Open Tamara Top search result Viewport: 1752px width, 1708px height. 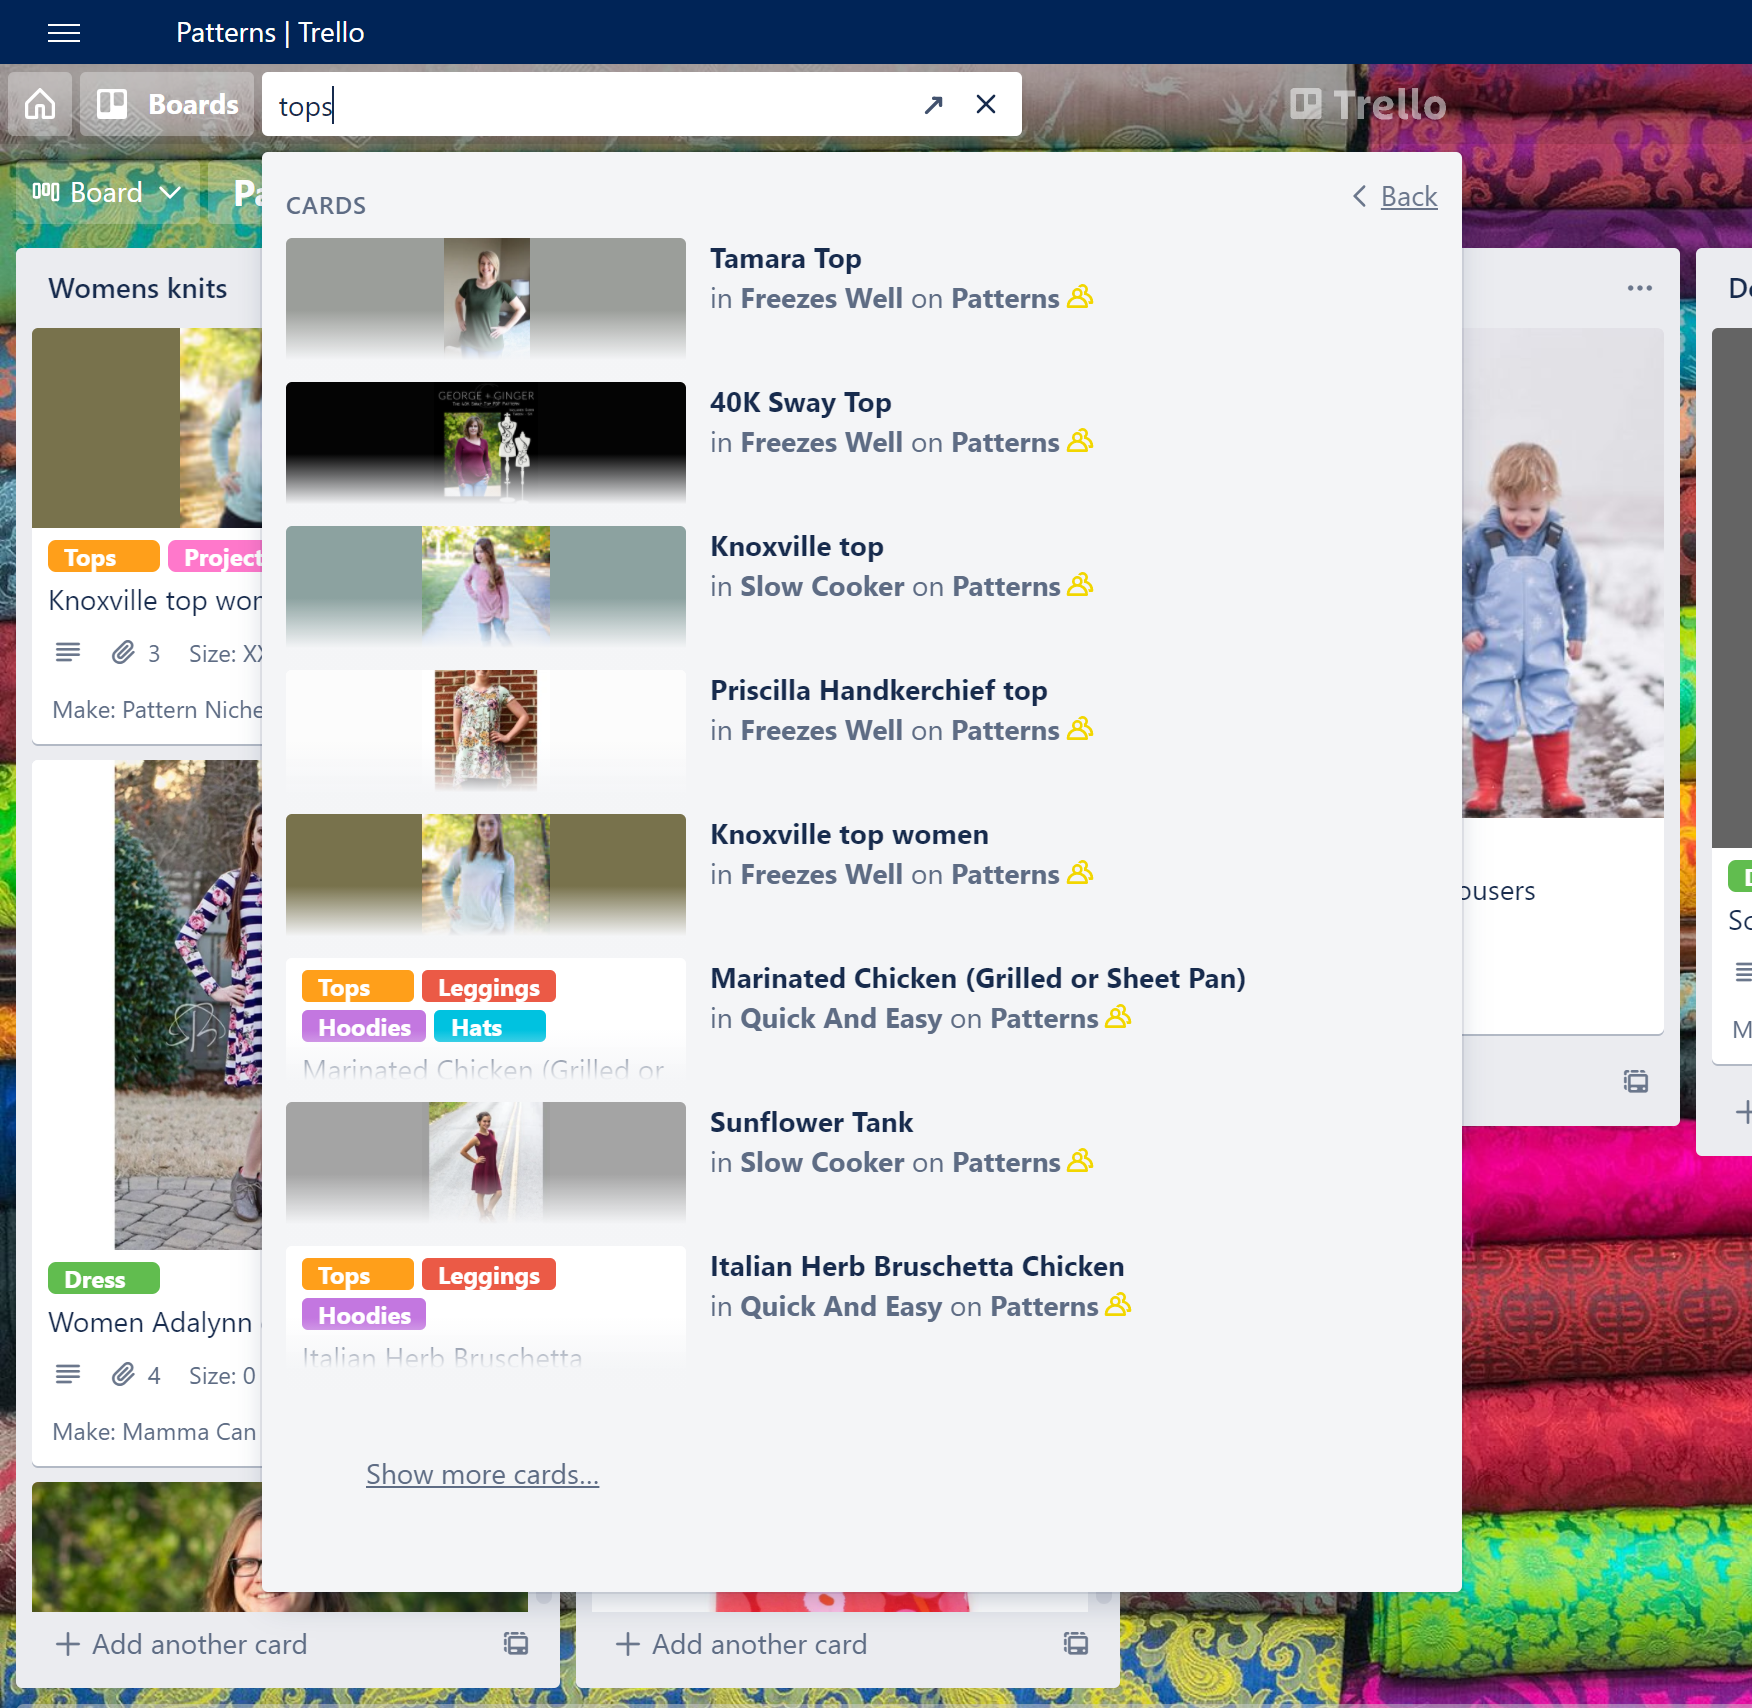tap(785, 258)
